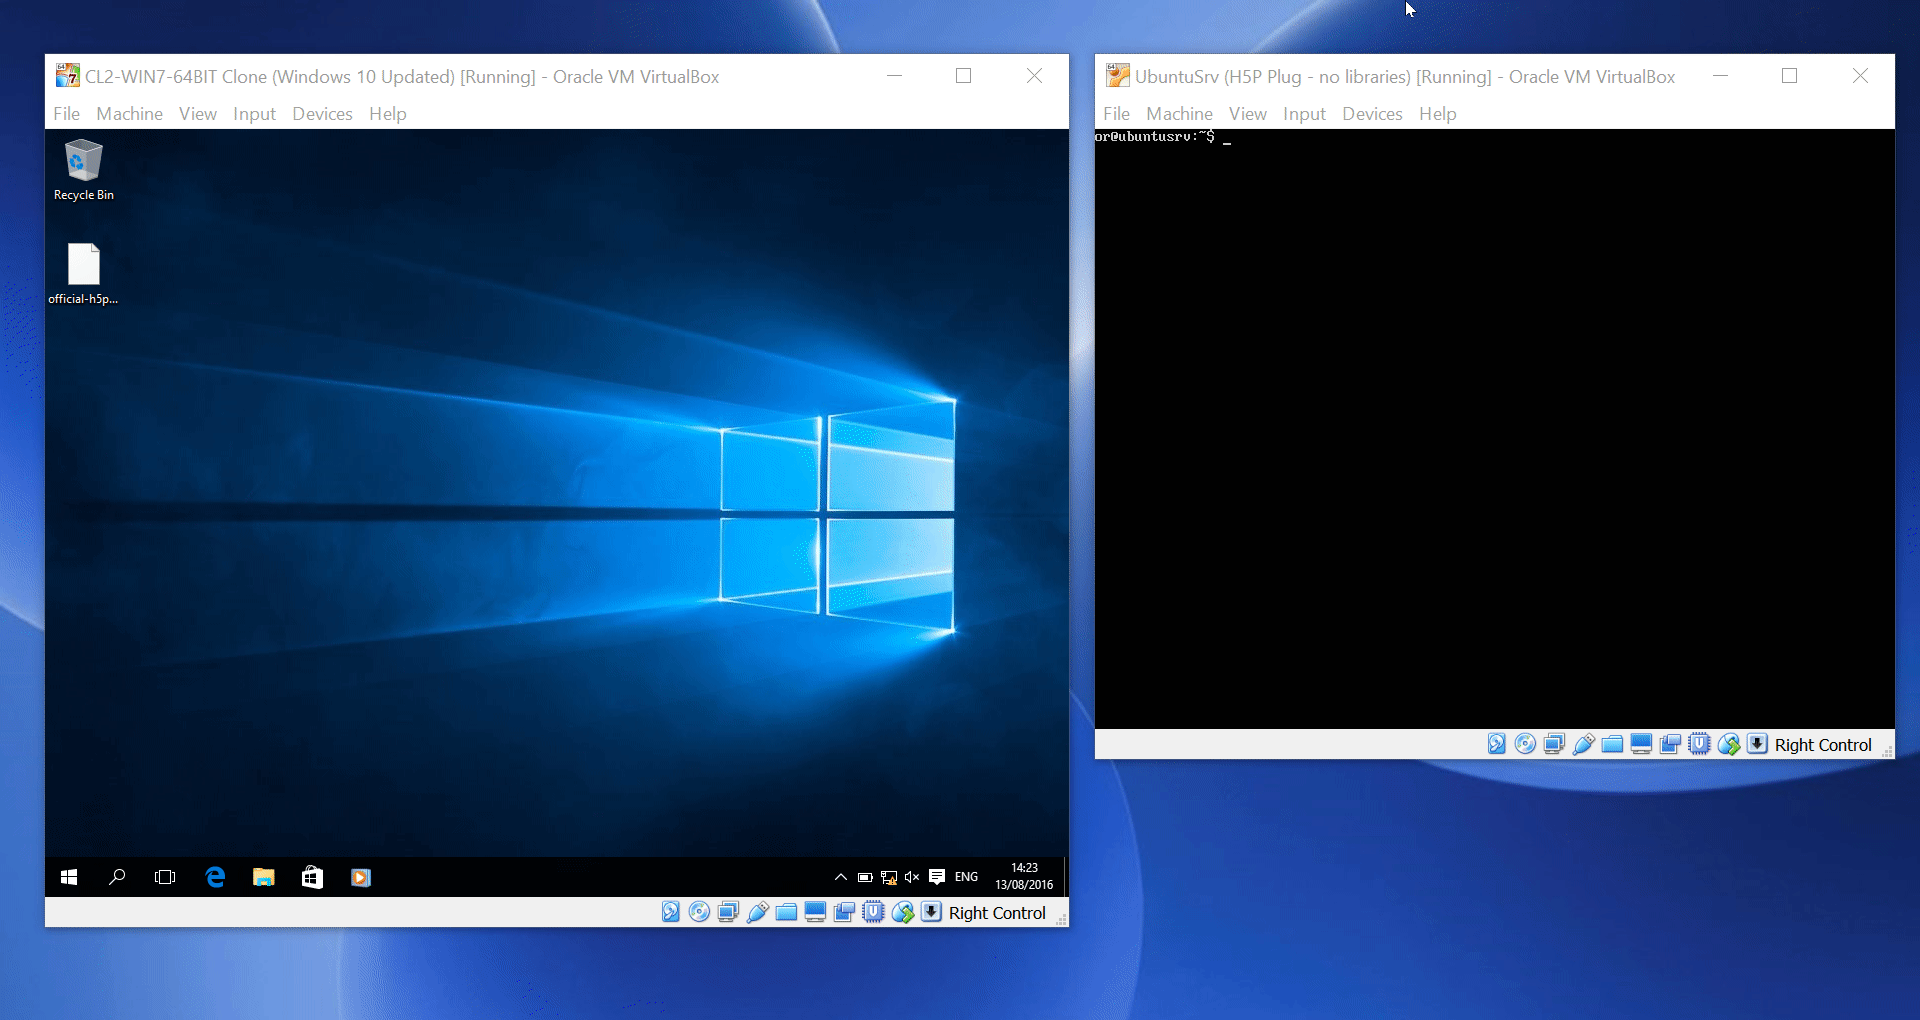Screen dimensions: 1920x1020
Task: Click the shared folders icon in the Windows VM status bar
Action: coord(786,912)
